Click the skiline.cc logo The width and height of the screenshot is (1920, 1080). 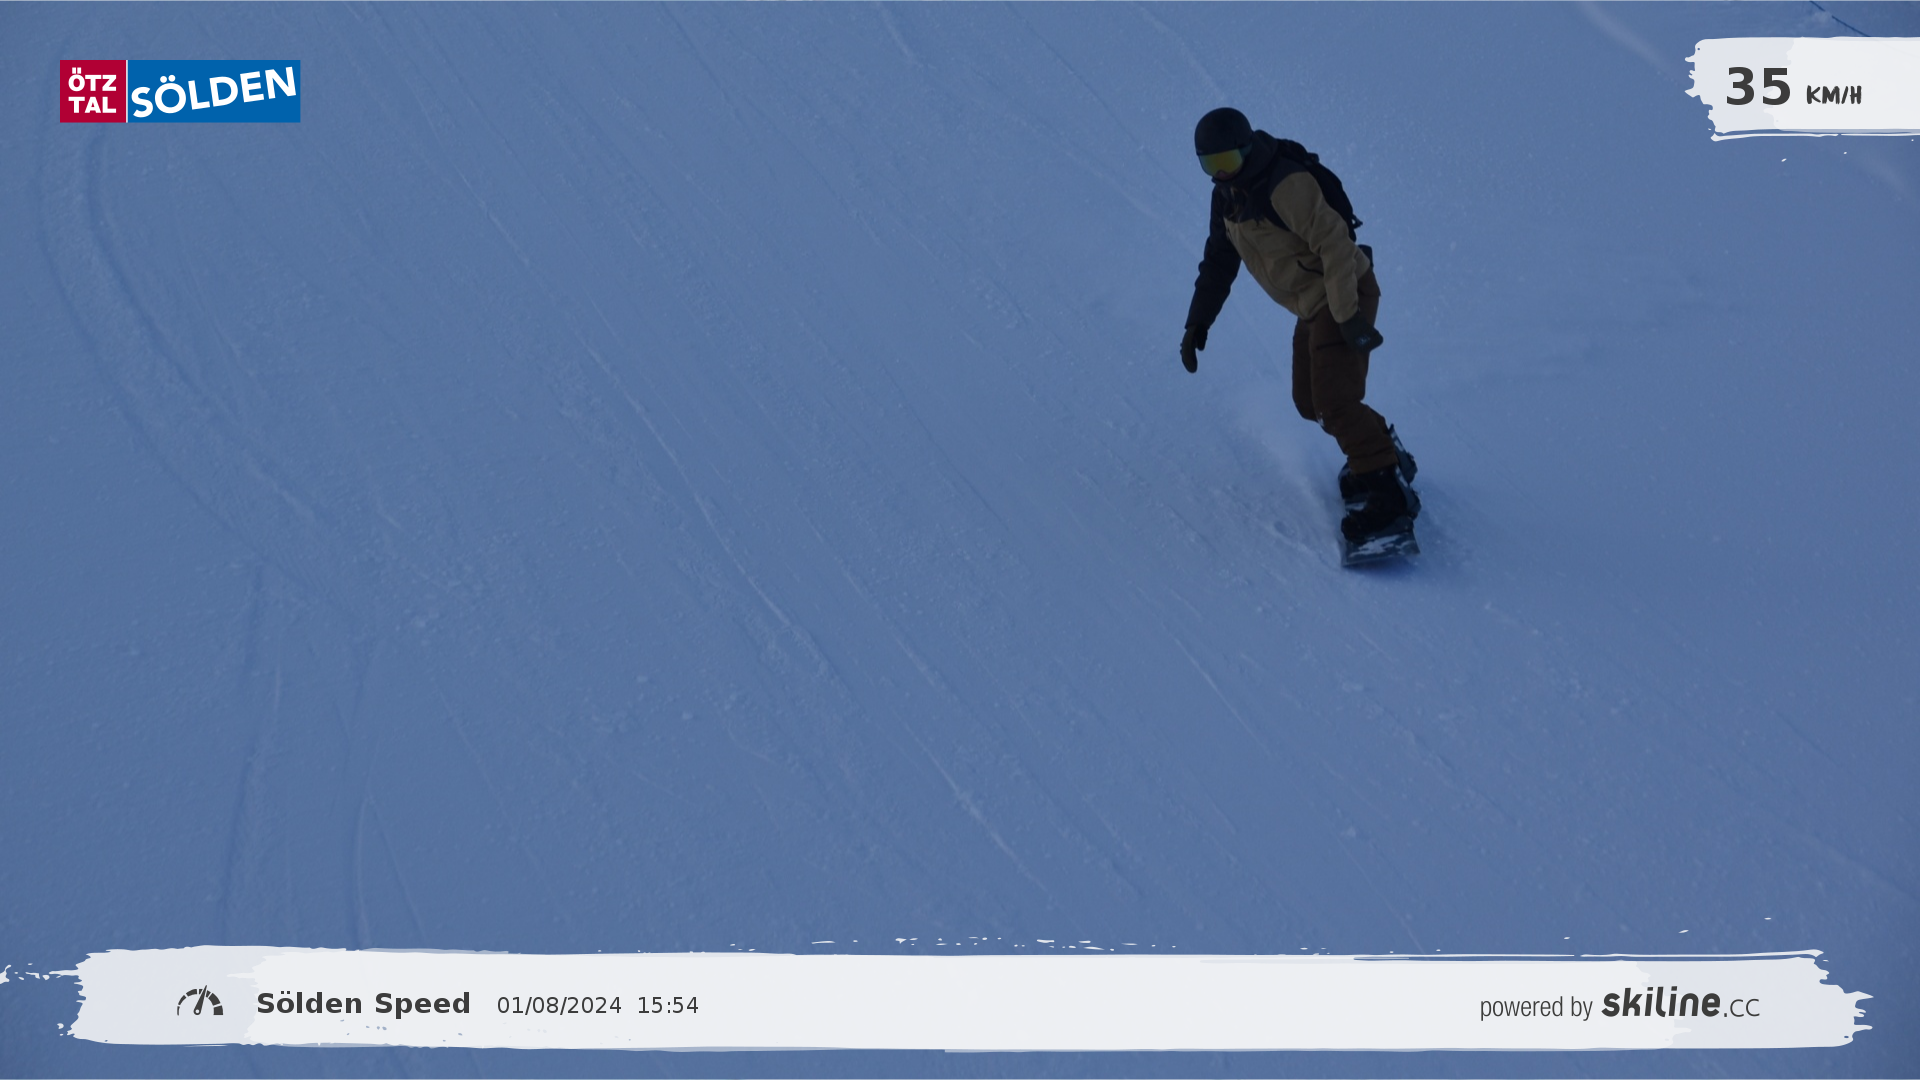[1661, 1003]
